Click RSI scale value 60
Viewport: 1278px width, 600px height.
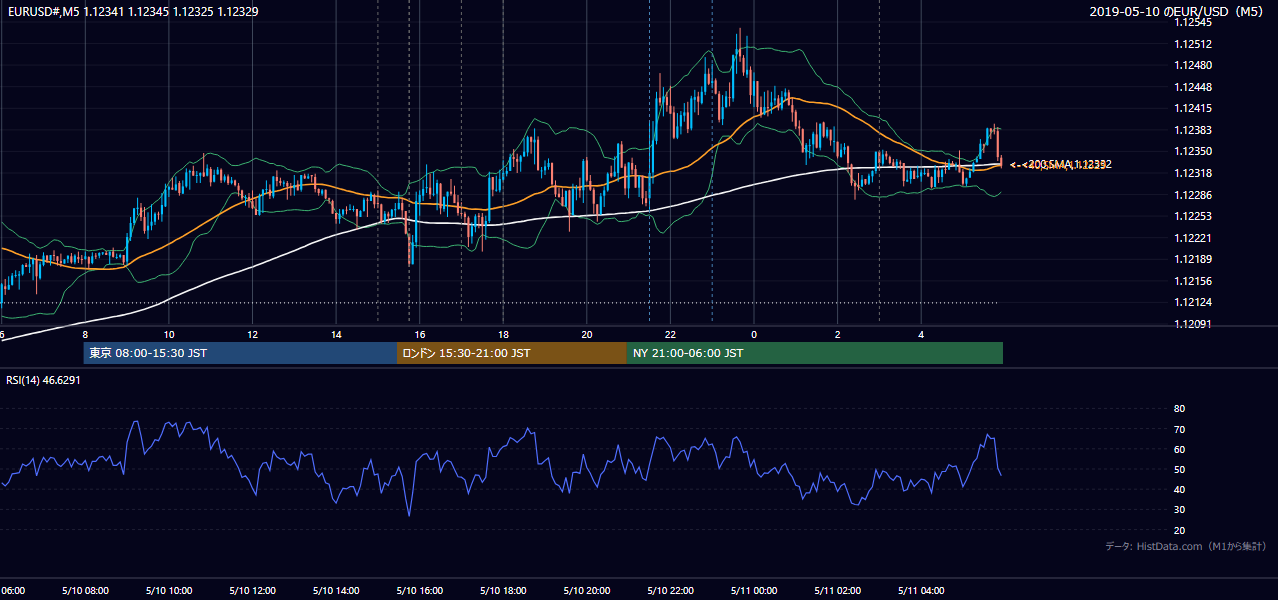tap(1179, 449)
